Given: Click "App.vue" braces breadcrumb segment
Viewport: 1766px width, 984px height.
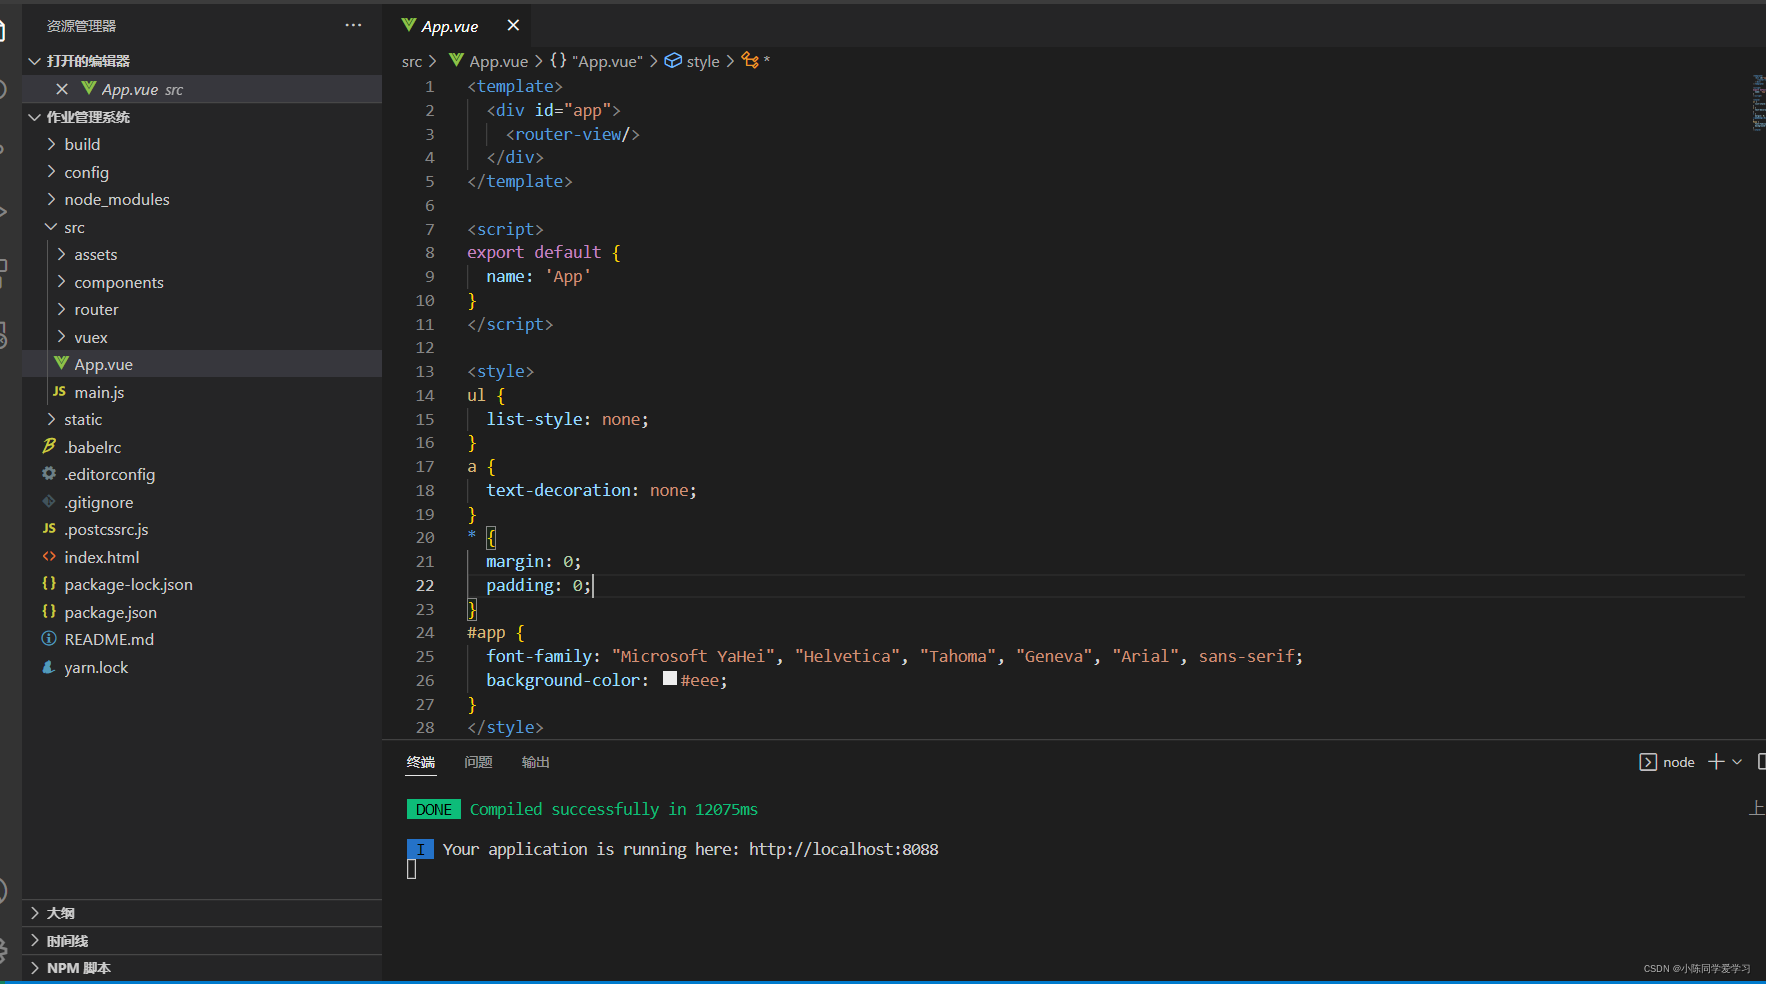Looking at the screenshot, I should click(596, 61).
